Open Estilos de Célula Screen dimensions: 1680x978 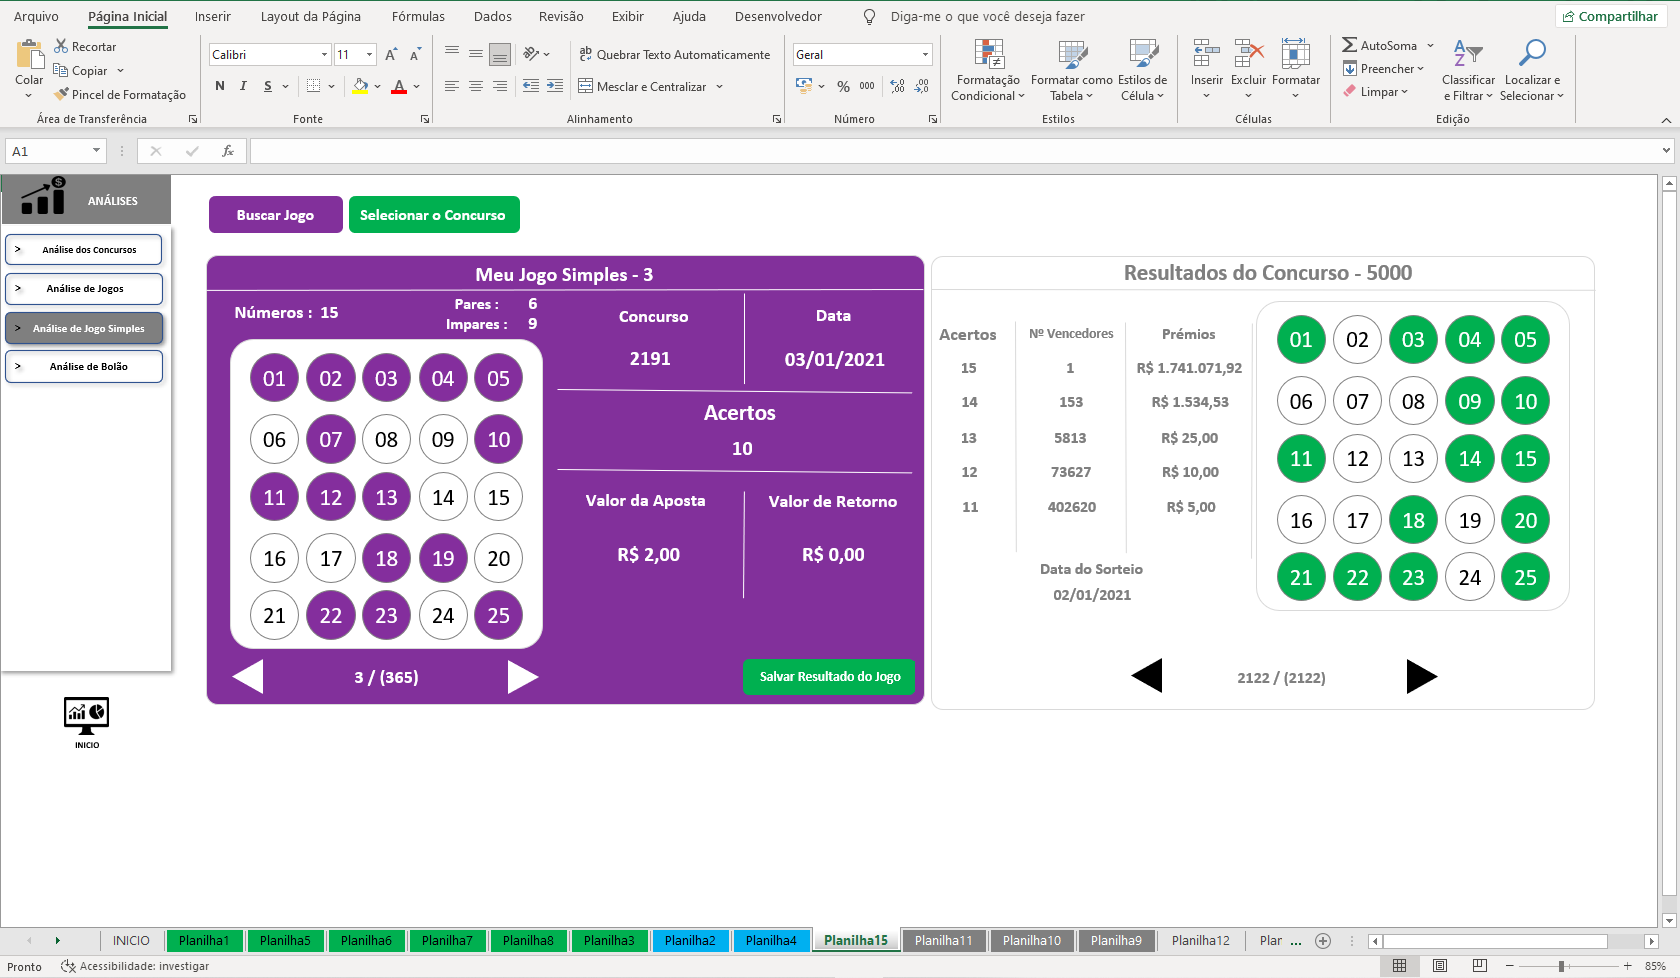(x=1142, y=70)
